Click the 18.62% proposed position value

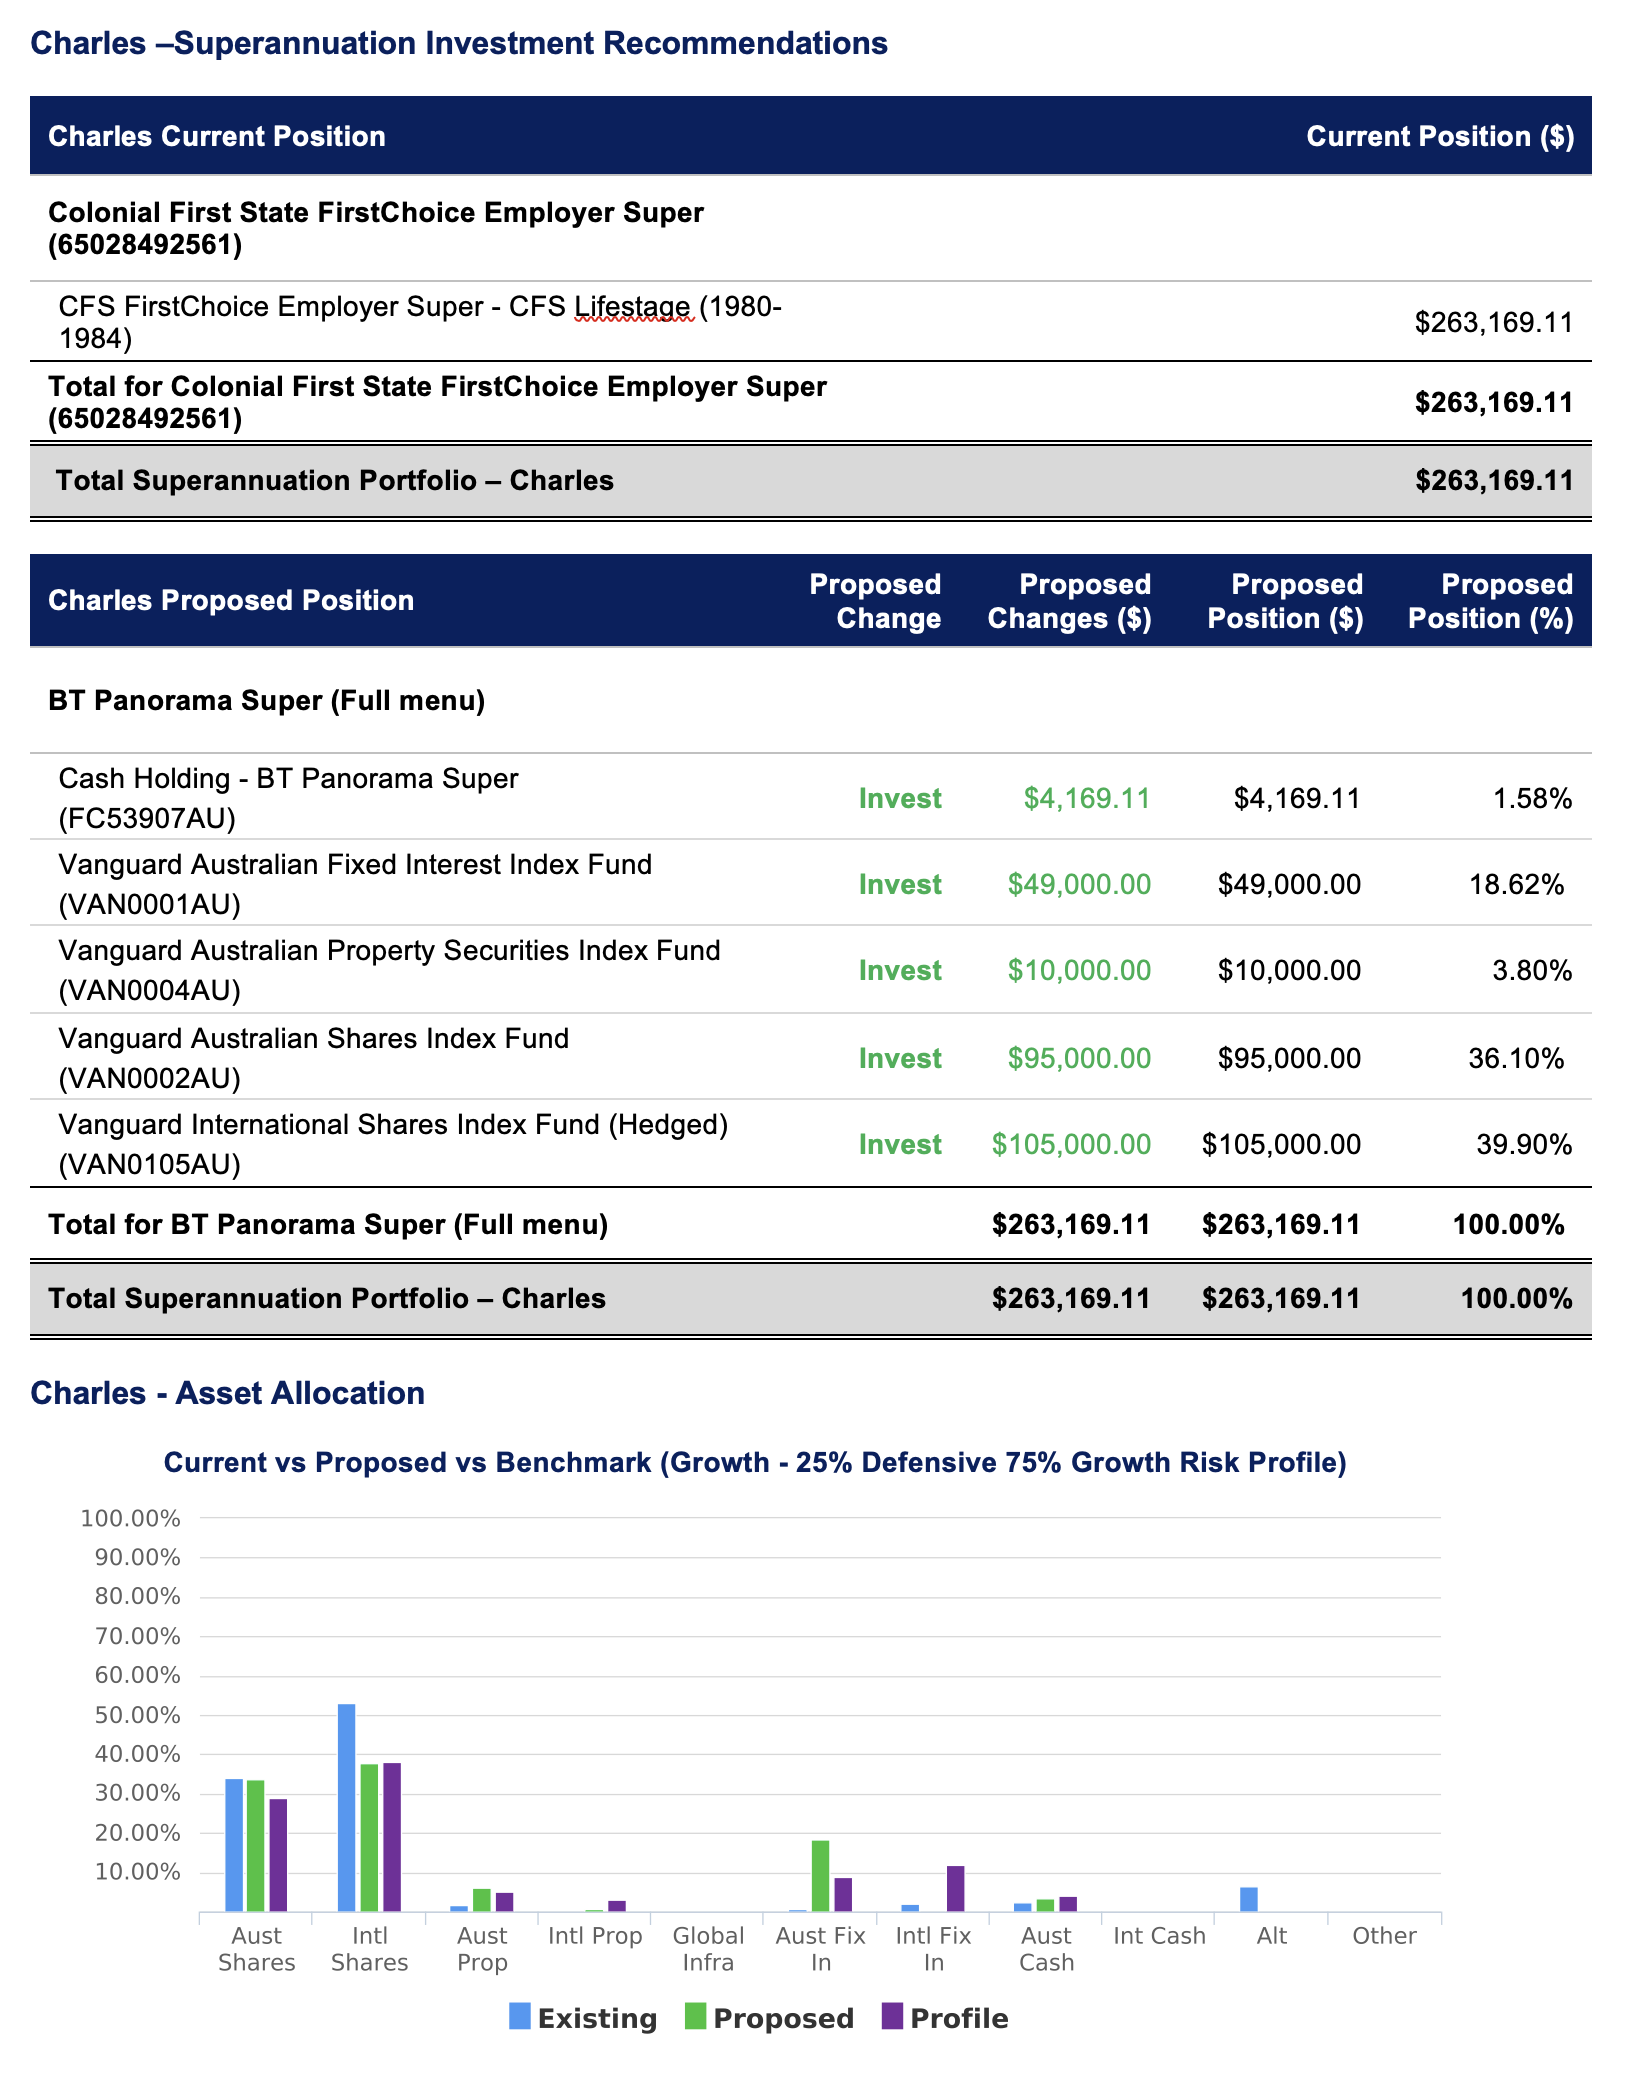1516,884
